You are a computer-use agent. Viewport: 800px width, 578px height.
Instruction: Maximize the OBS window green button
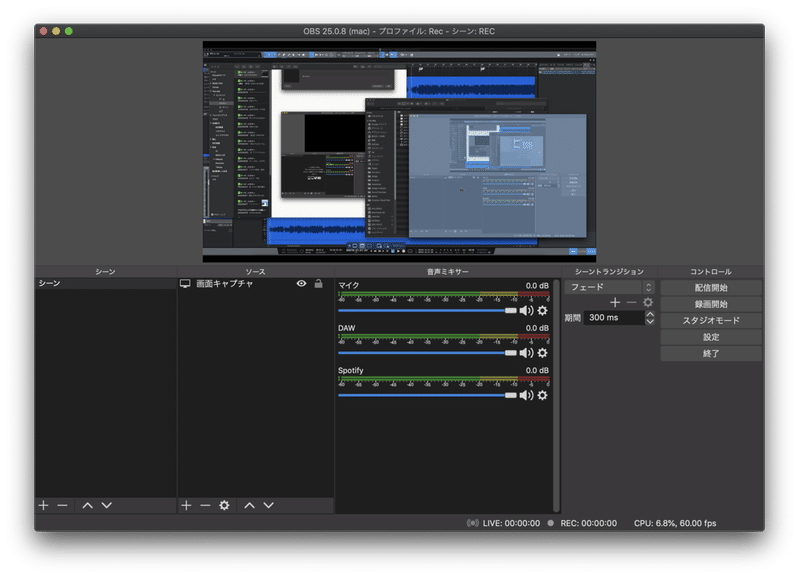68,31
